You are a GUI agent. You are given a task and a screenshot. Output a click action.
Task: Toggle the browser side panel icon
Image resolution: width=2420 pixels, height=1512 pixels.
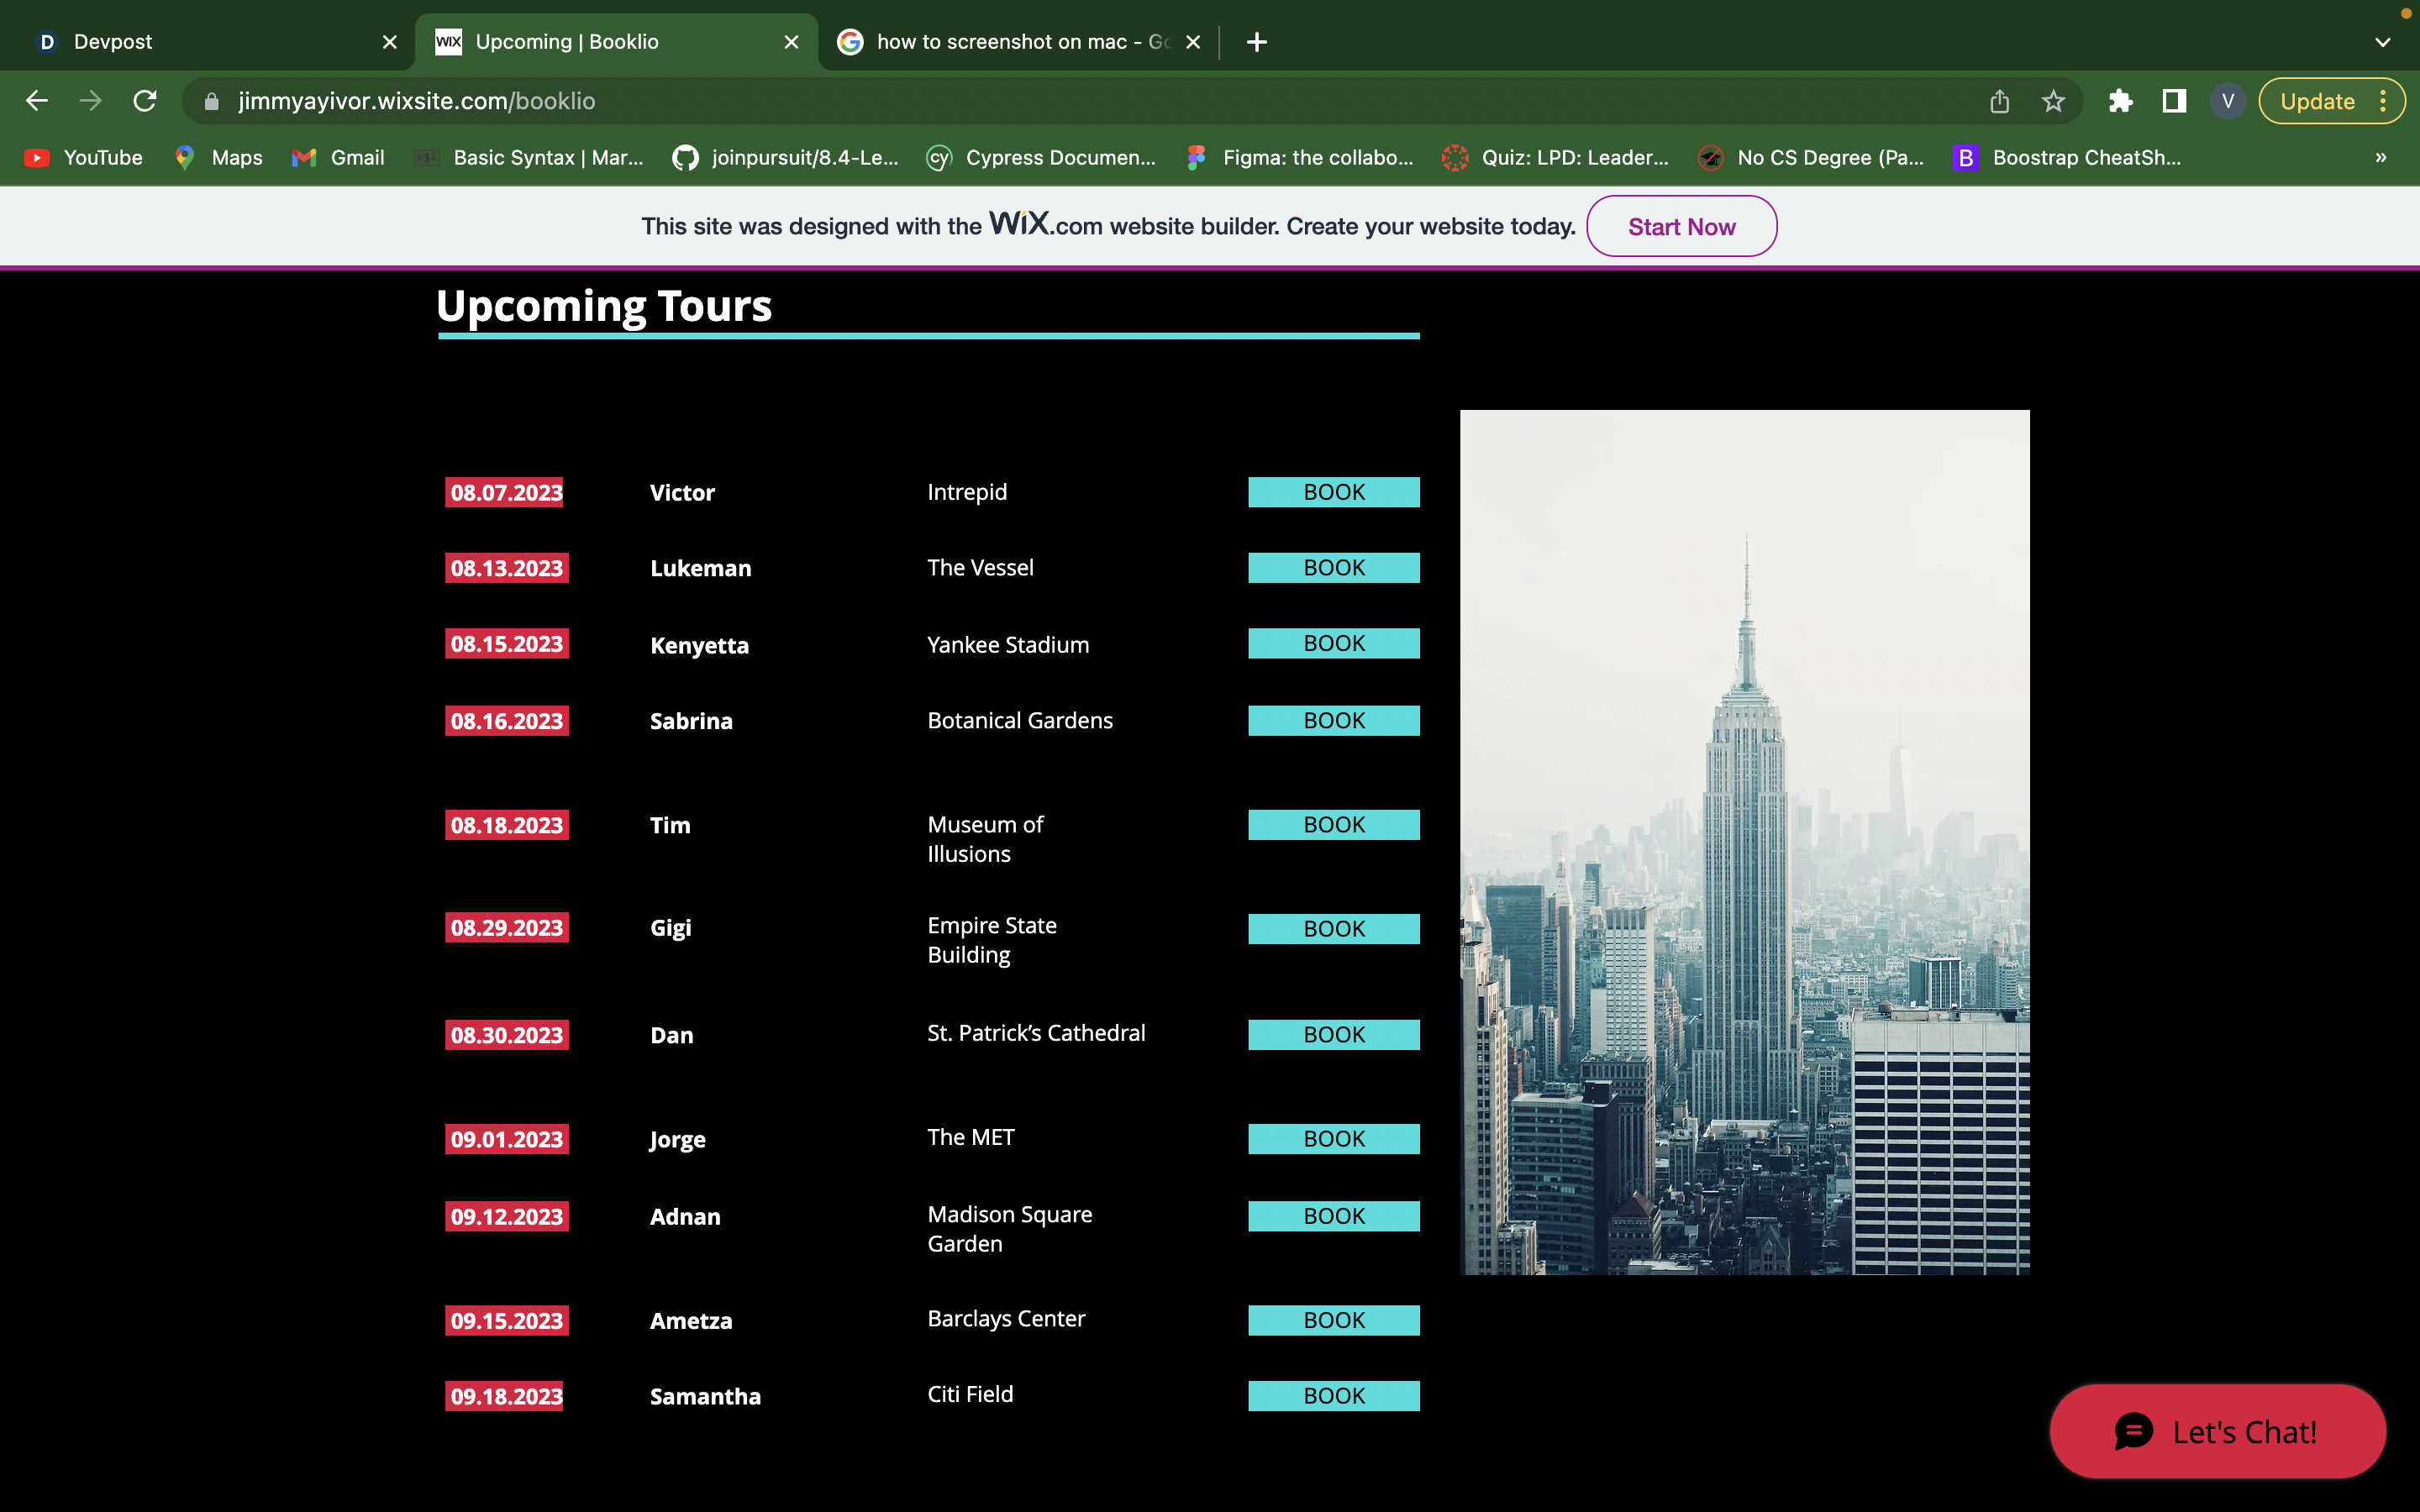point(2174,101)
